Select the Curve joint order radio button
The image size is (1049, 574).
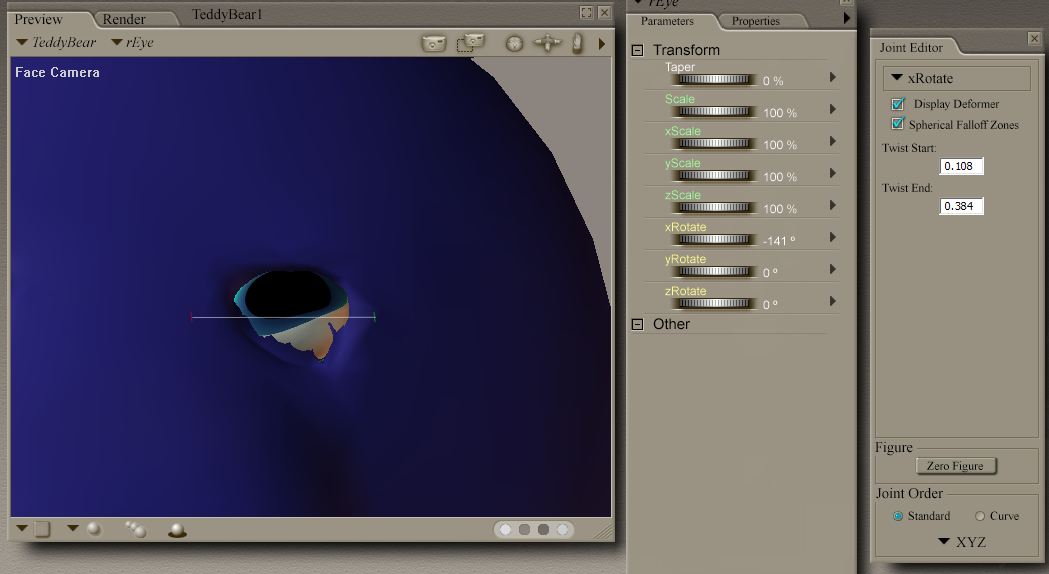coord(980,516)
